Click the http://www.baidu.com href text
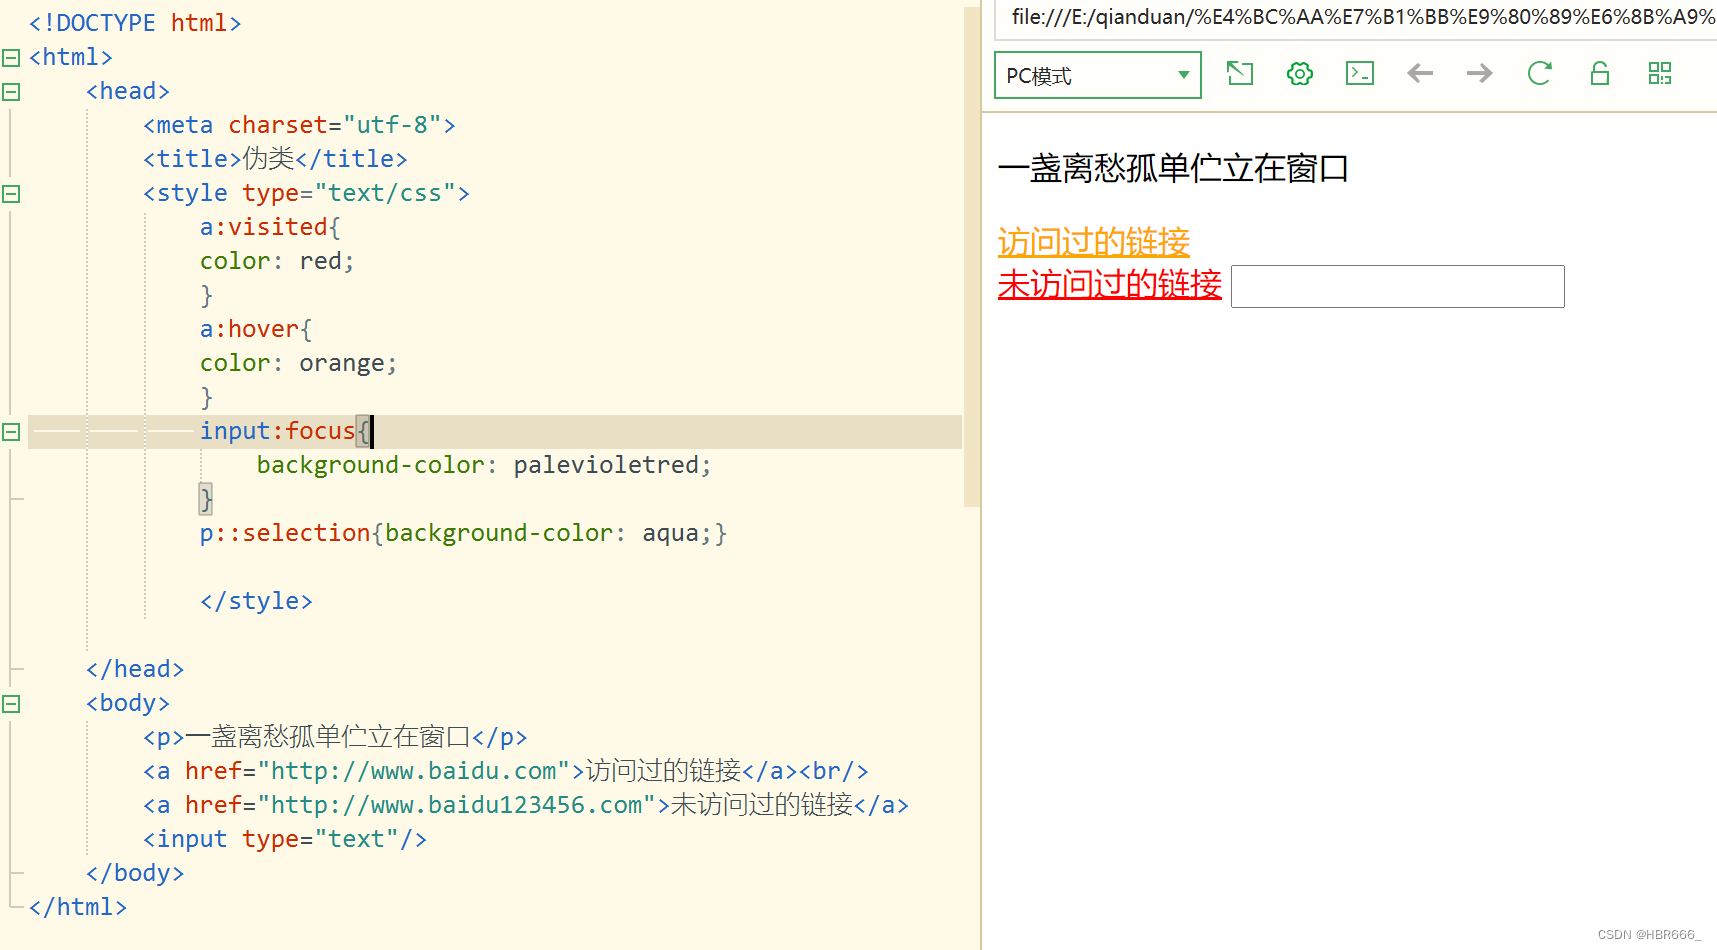Image resolution: width=1717 pixels, height=950 pixels. coord(414,771)
